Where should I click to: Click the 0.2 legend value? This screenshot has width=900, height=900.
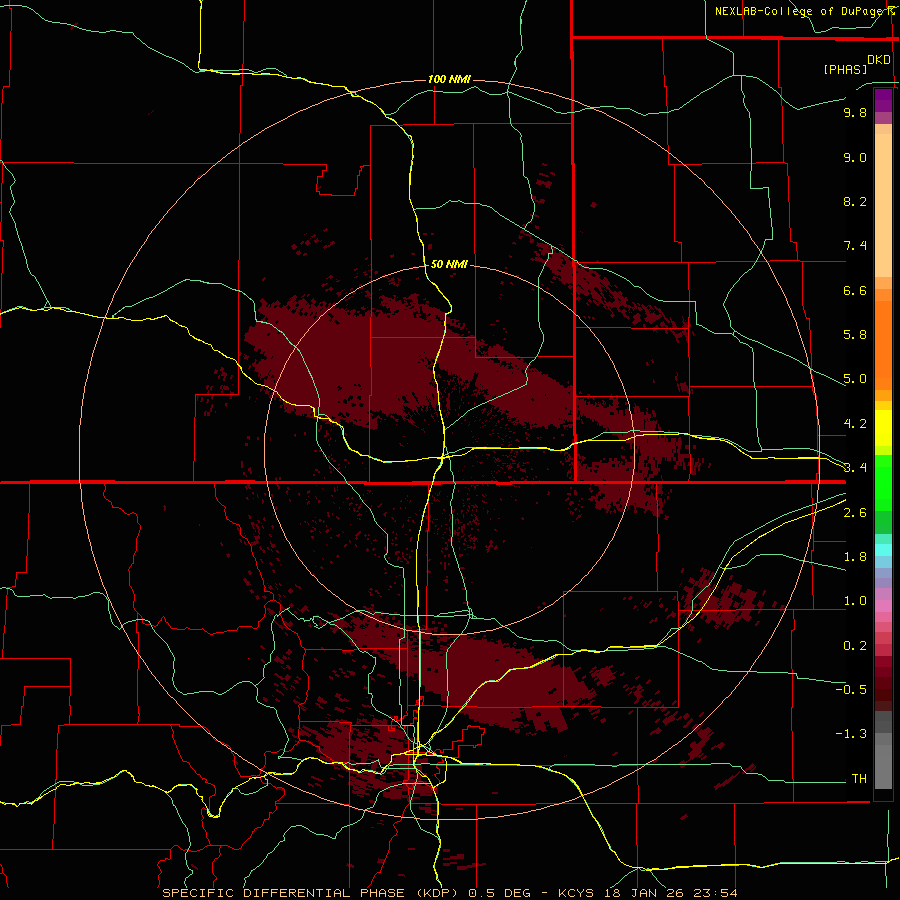pyautogui.click(x=855, y=646)
